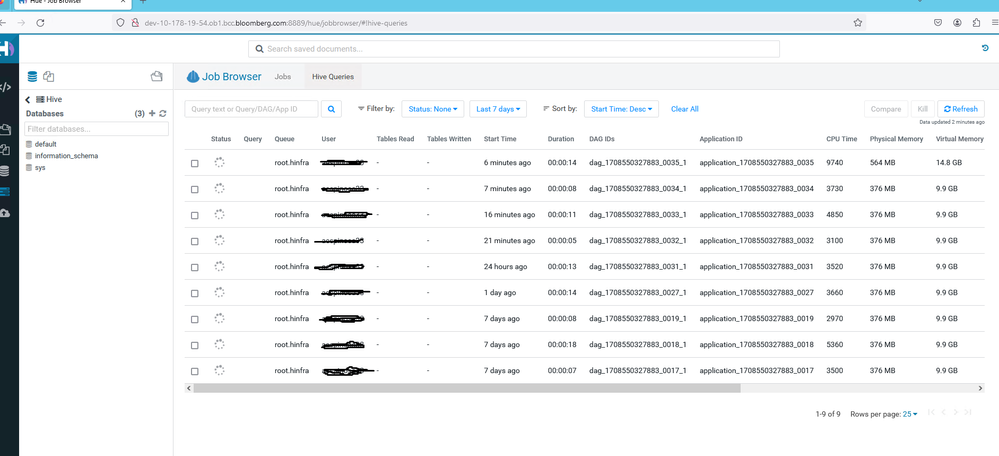Click the Refresh button
The width and height of the screenshot is (999, 456).
click(961, 109)
